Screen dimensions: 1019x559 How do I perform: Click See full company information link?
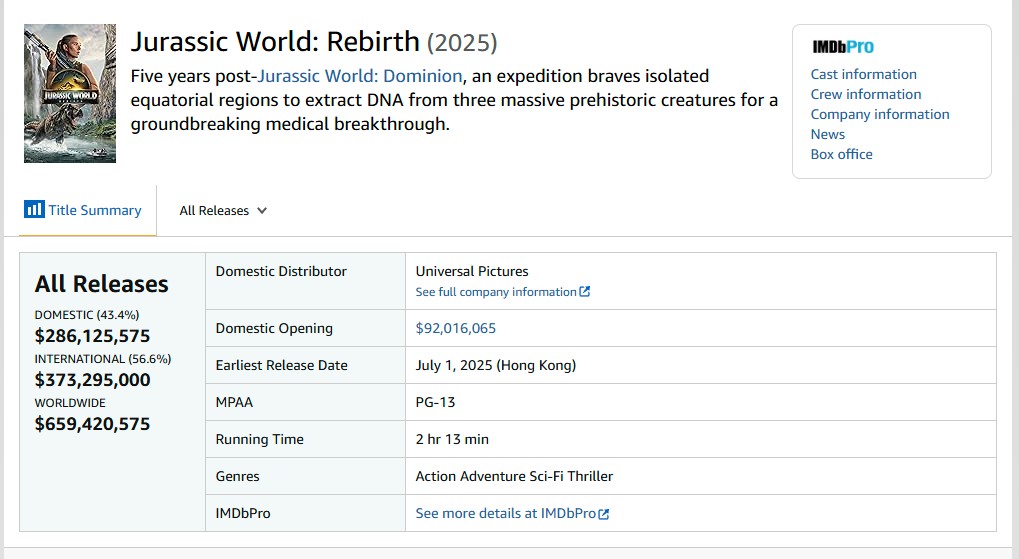pyautogui.click(x=496, y=292)
